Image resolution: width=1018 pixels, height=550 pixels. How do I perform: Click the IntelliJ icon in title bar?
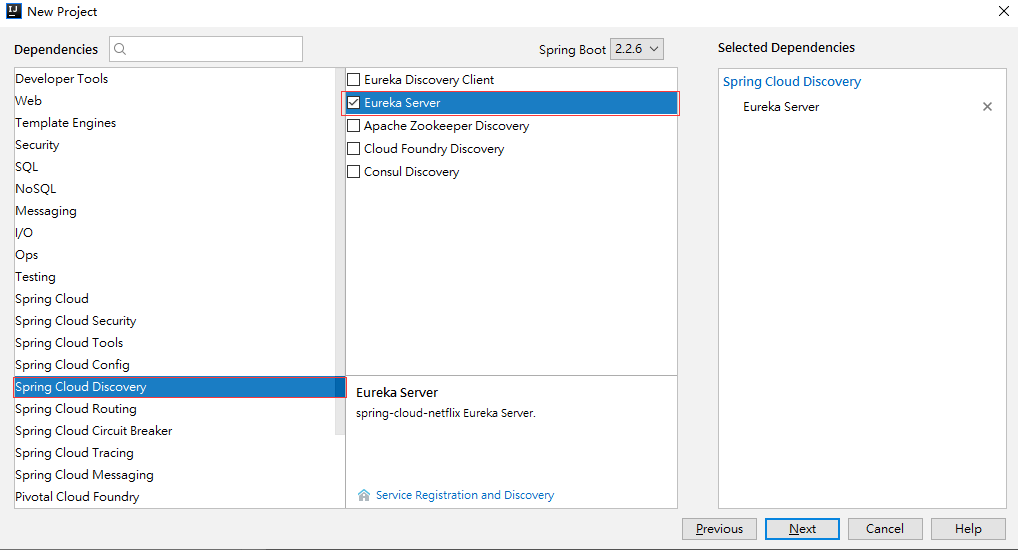click(13, 11)
